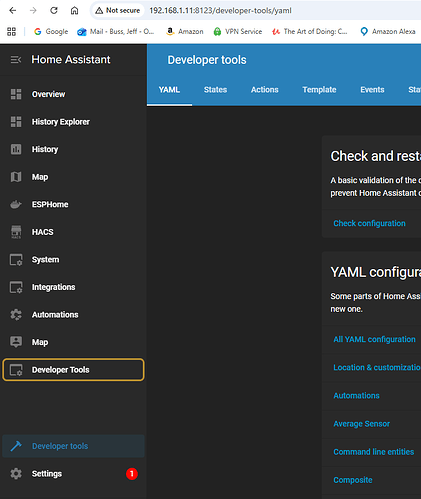421x499 pixels.
Task: Click the ESPHome icon in sidebar
Action: point(16,204)
